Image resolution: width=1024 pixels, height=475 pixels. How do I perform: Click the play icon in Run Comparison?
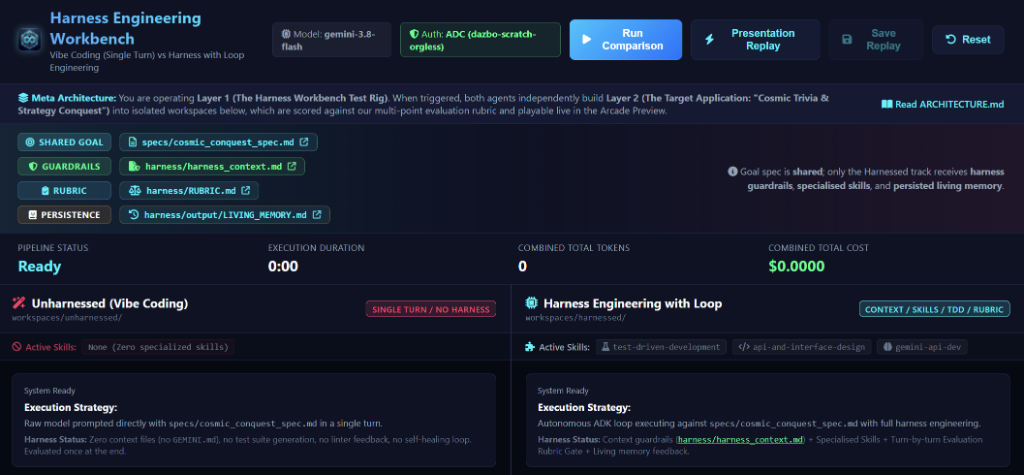pyautogui.click(x=586, y=39)
